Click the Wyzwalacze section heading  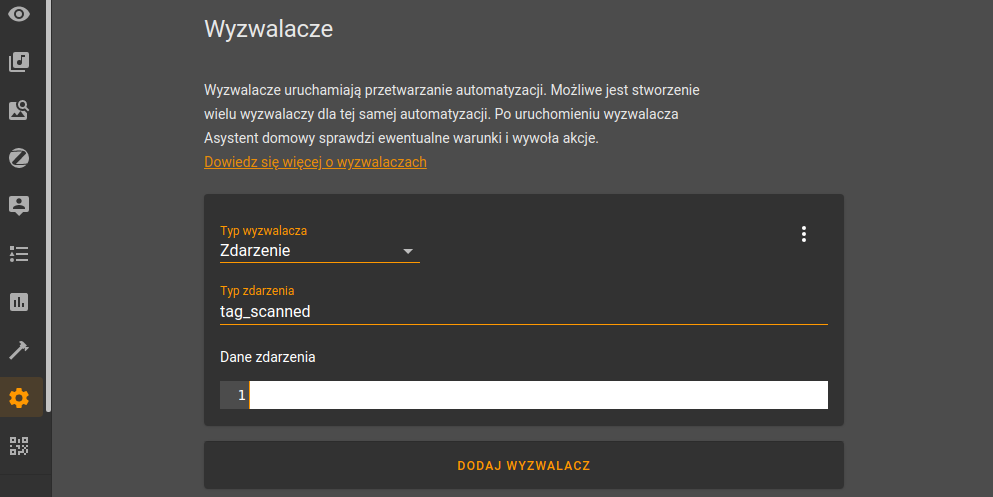[269, 28]
